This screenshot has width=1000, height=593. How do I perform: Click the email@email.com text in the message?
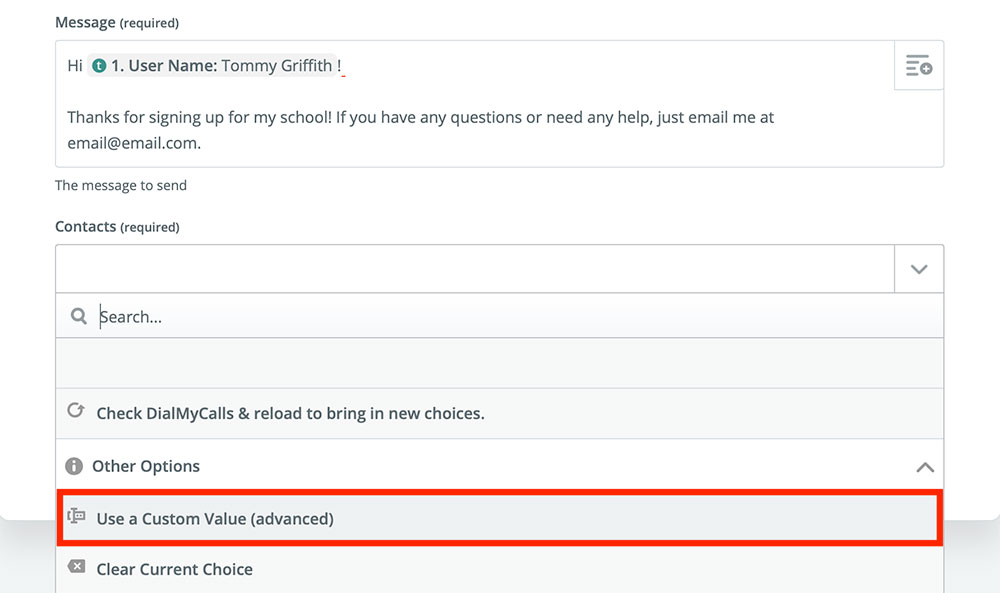tap(132, 143)
